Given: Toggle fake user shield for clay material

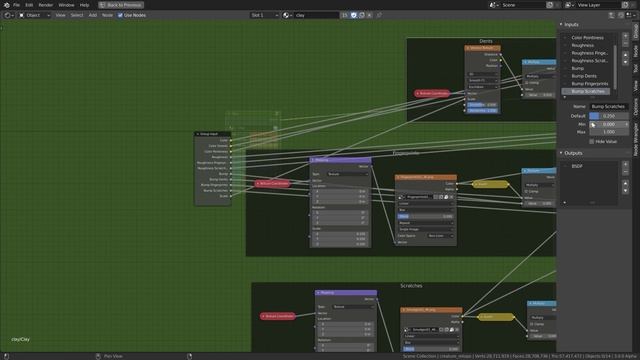Looking at the screenshot, I should click(x=353, y=15).
